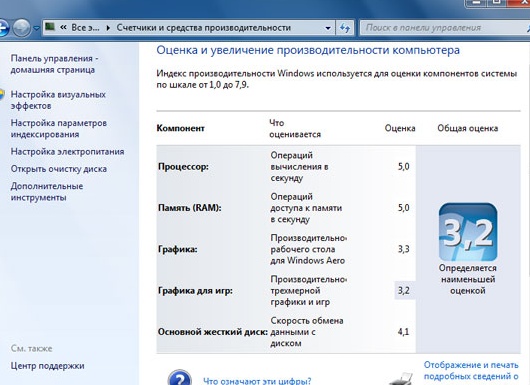Select the 'Процессор:' row label
This screenshot has height=385, width=530.
[183, 167]
